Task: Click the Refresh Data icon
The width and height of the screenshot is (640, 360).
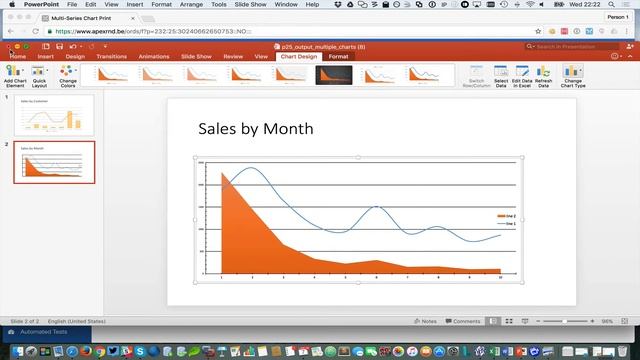Action: pyautogui.click(x=543, y=76)
